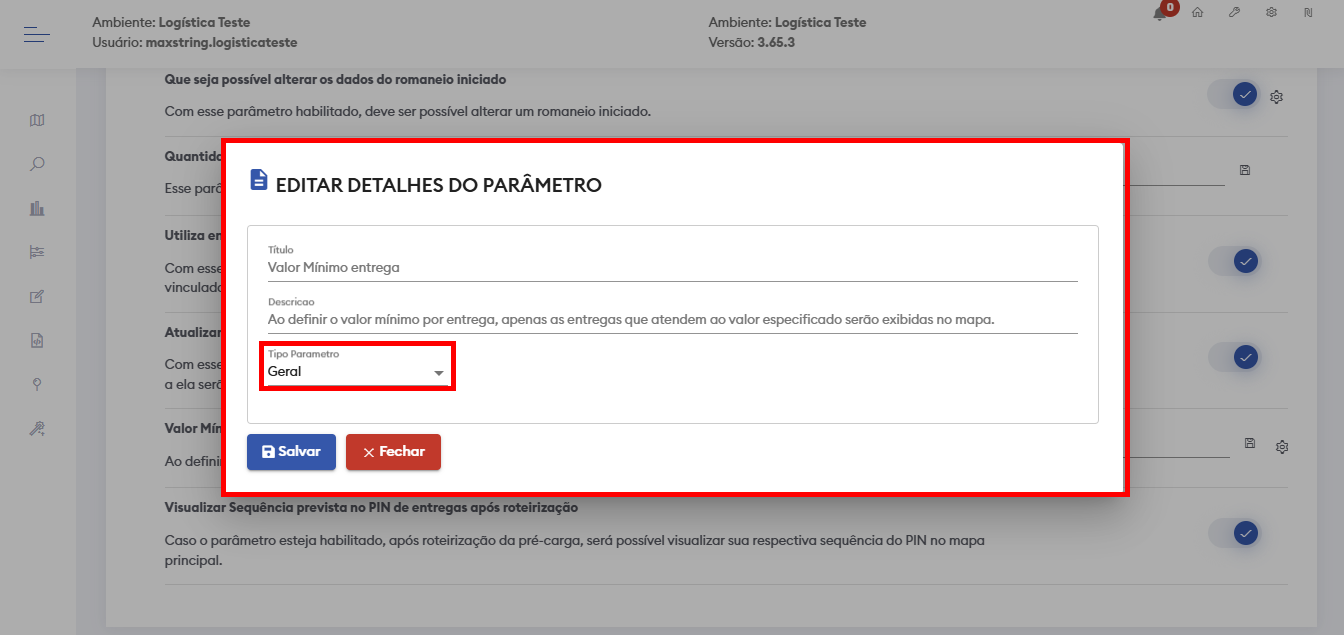Click 'Versão: 3.65.3' text

[751, 42]
